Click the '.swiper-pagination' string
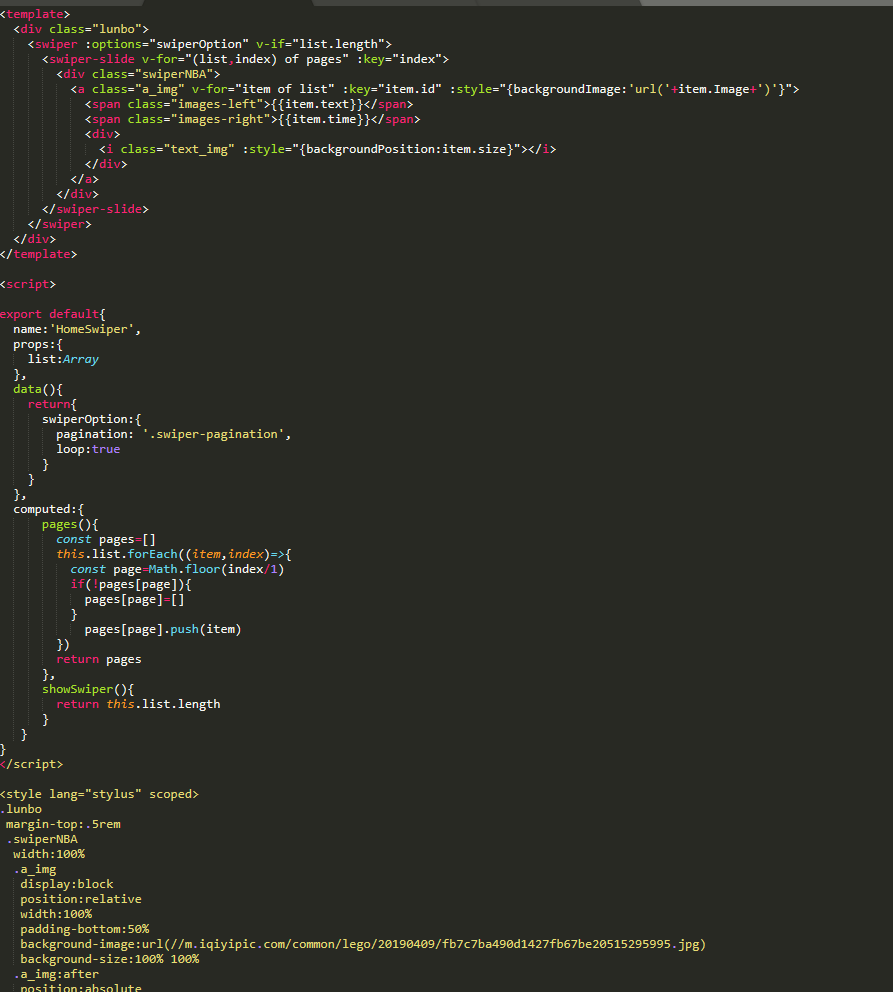 (x=213, y=435)
